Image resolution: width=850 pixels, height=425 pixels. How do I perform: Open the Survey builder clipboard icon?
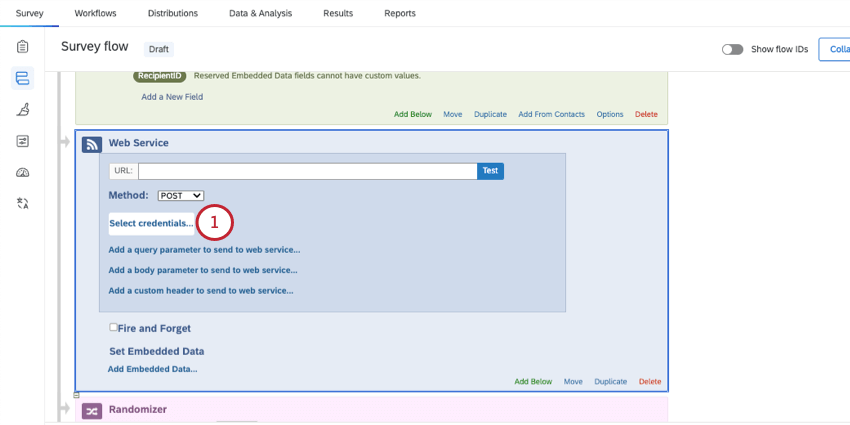[22, 47]
